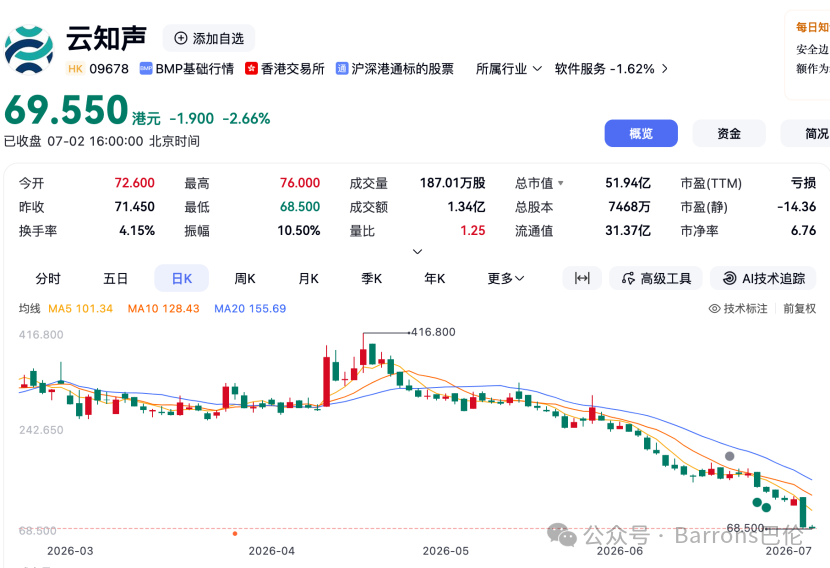Click 成交量 value 187.01万股
Screen dimensions: 830x568
click(453, 183)
